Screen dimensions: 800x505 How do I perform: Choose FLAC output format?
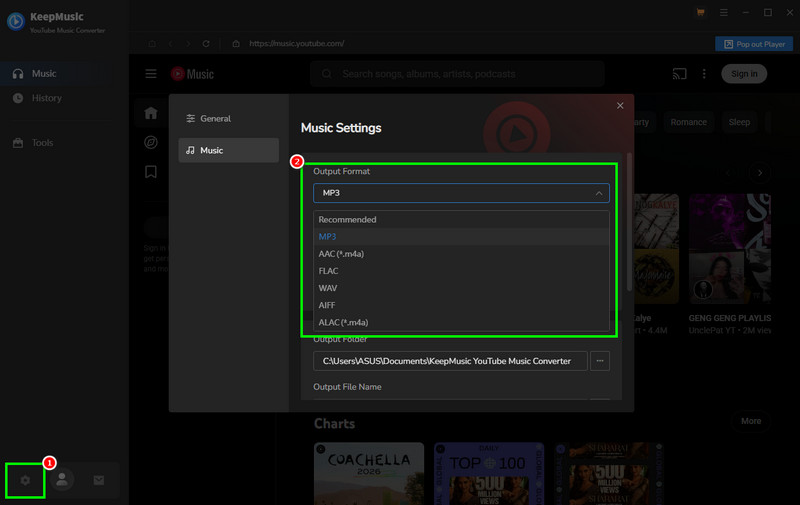(x=461, y=271)
